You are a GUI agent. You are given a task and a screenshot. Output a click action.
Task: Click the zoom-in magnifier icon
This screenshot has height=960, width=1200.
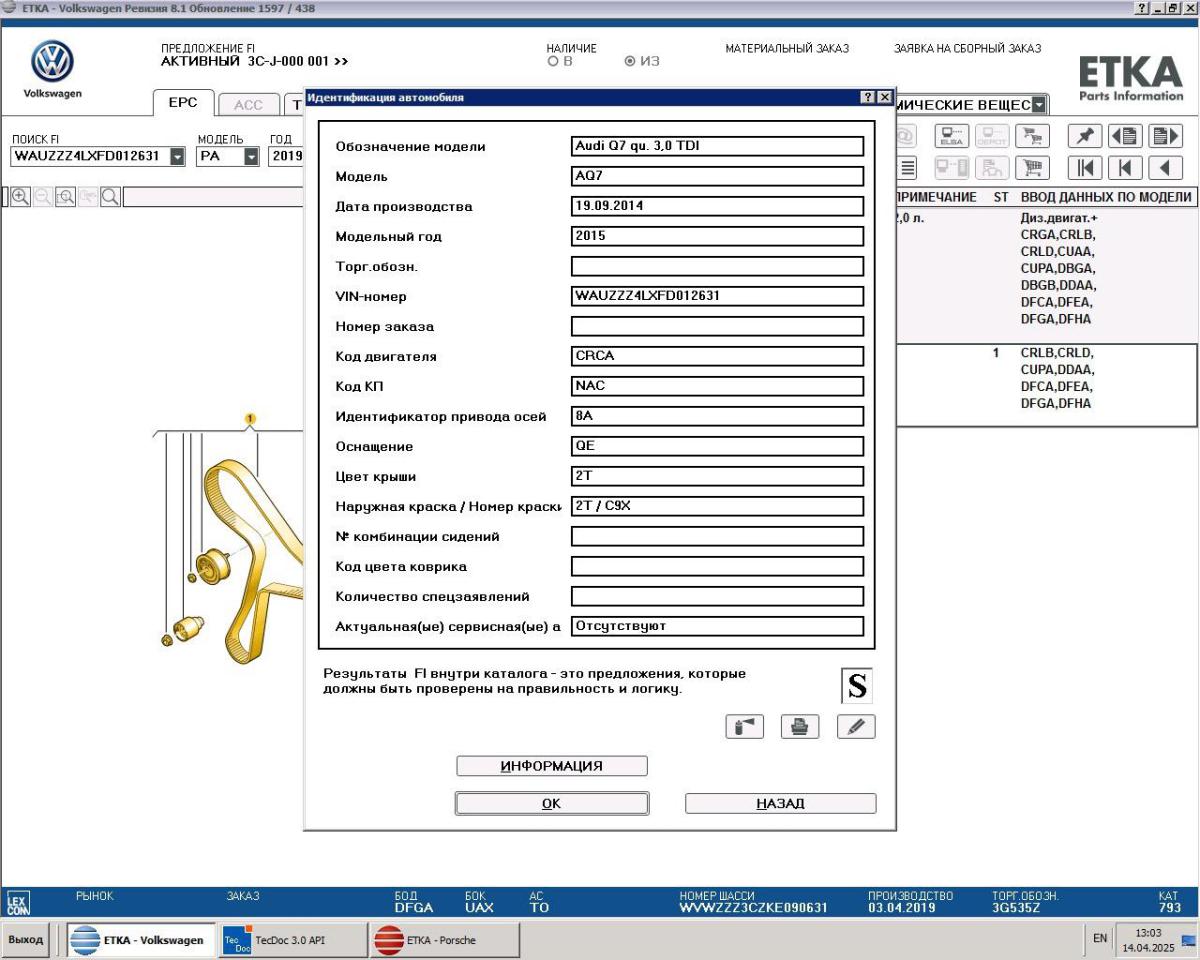coord(20,197)
